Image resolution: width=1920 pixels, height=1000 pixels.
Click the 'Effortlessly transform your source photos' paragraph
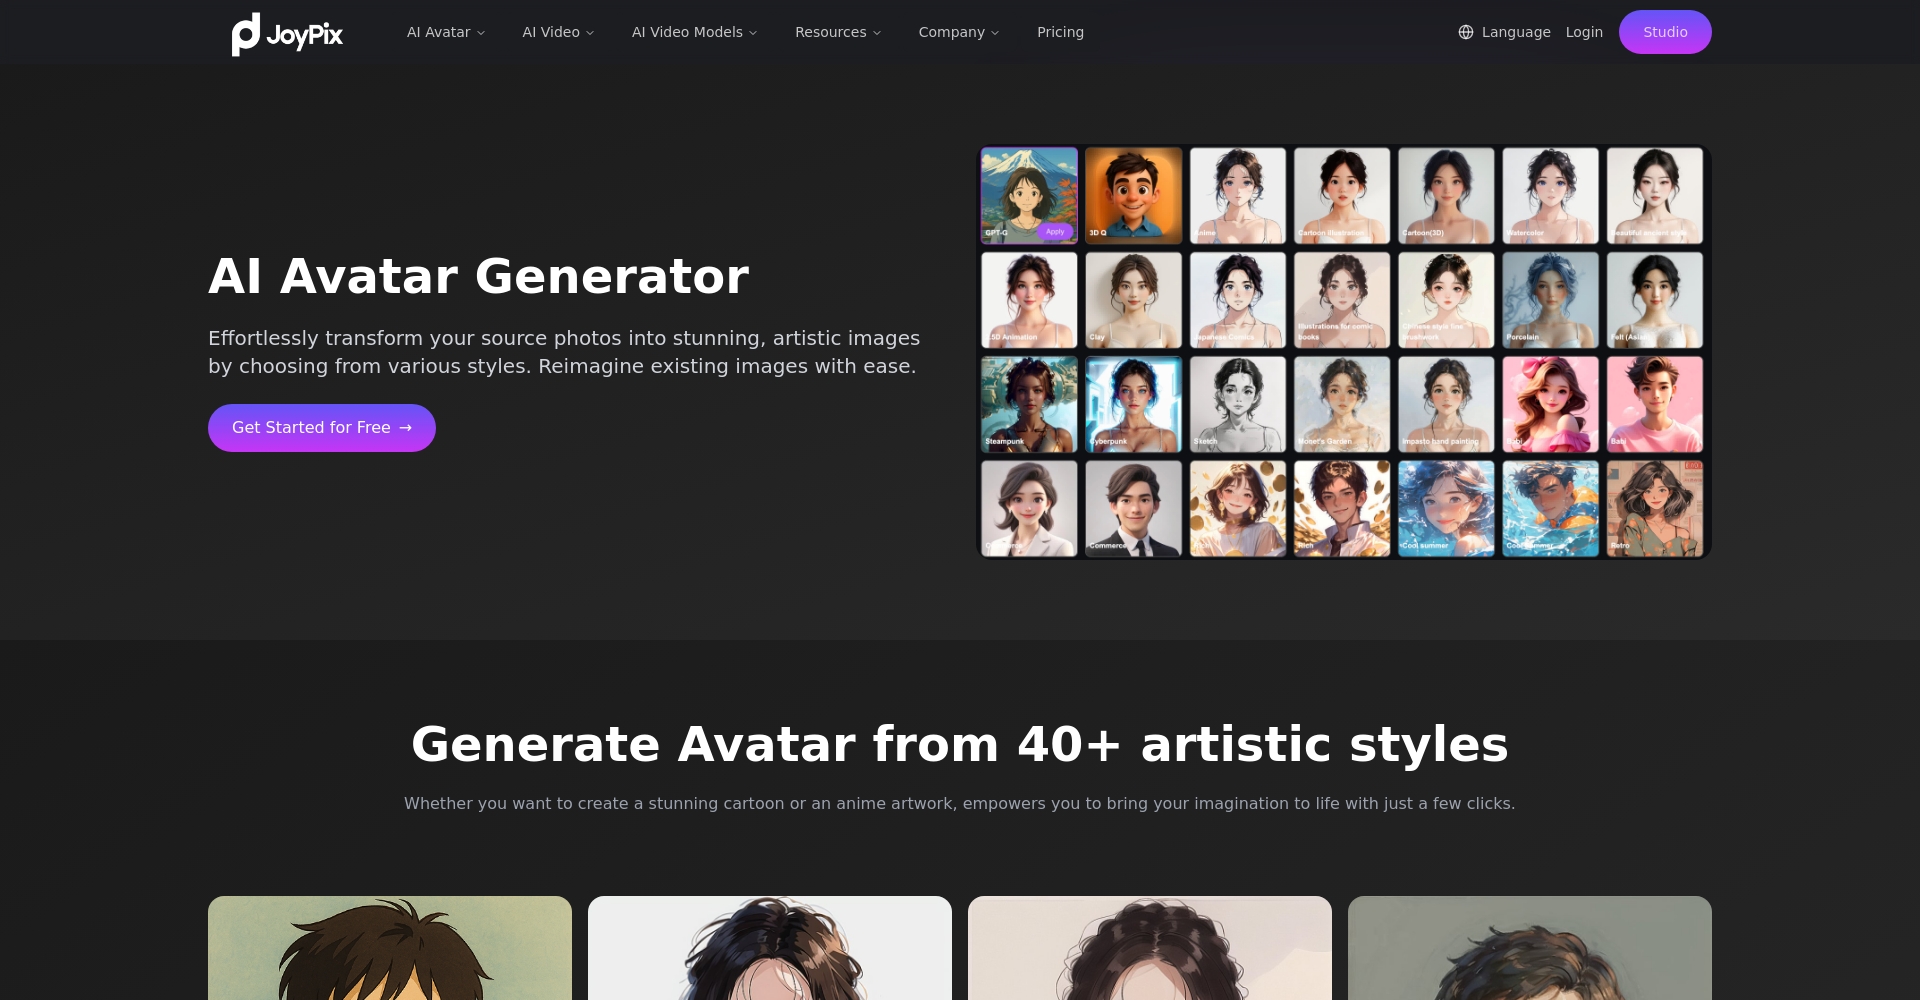(x=564, y=352)
